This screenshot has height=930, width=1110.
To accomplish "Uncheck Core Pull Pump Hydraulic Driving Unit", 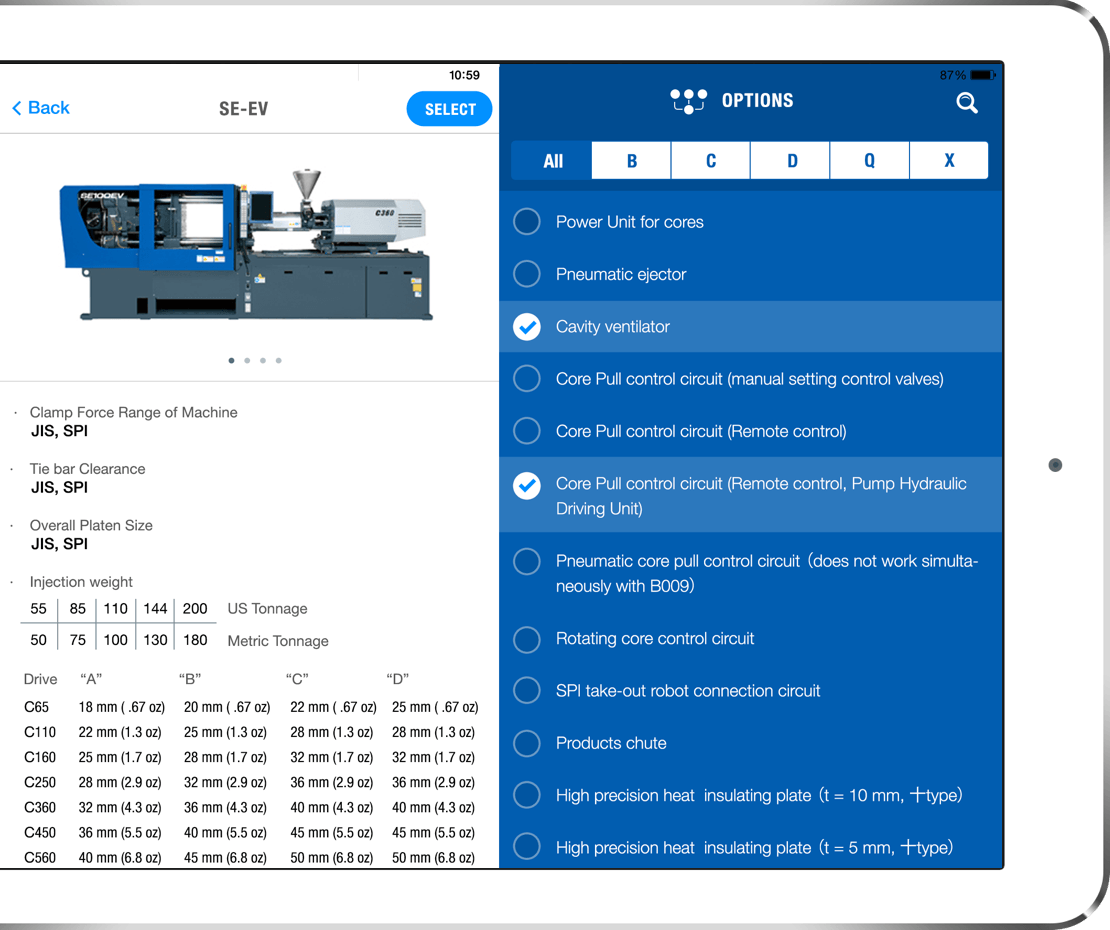I will 527,485.
